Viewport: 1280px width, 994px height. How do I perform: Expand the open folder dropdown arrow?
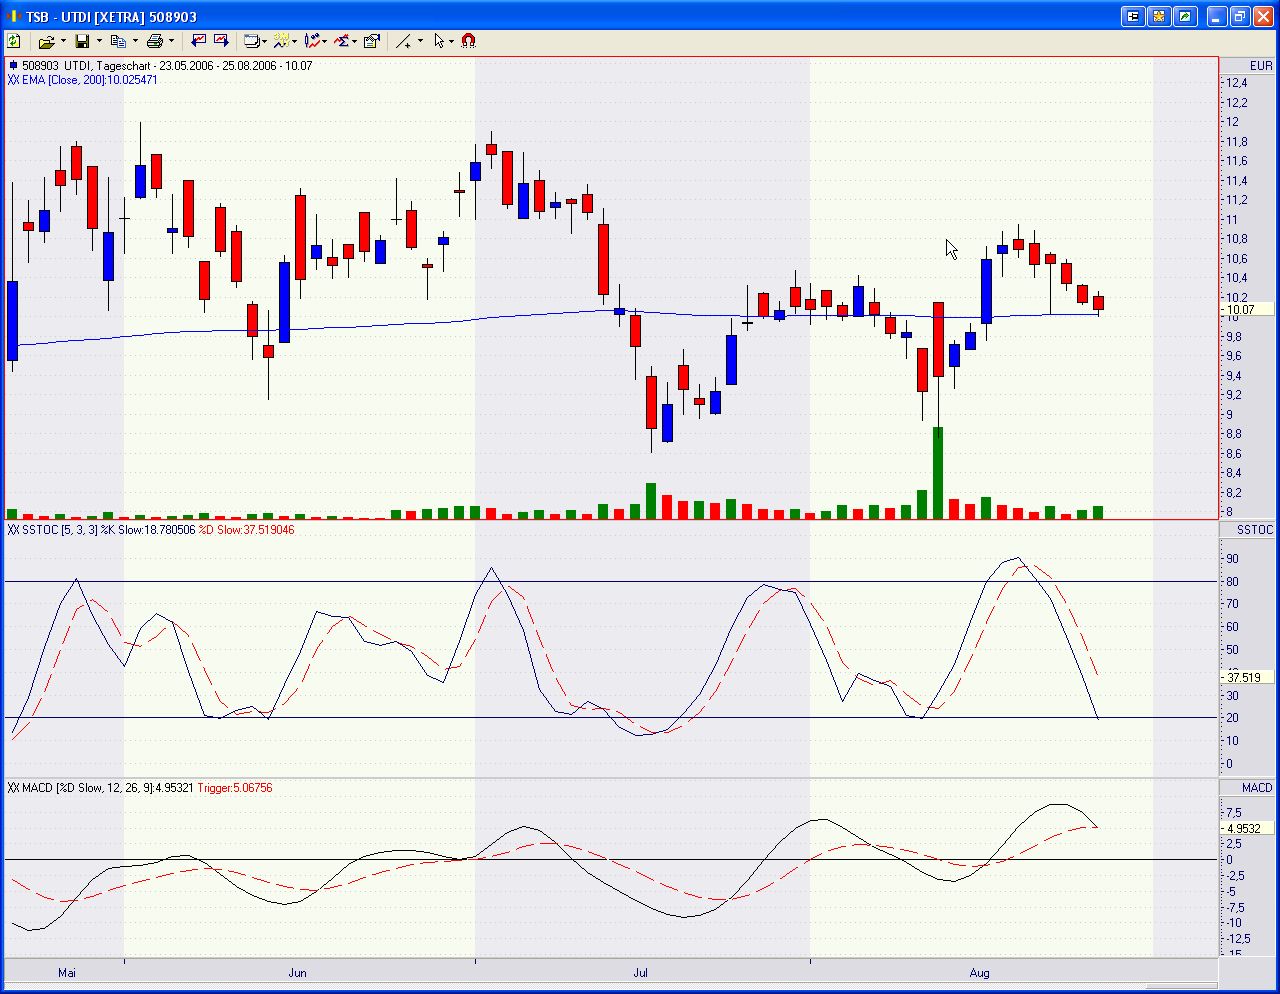63,41
